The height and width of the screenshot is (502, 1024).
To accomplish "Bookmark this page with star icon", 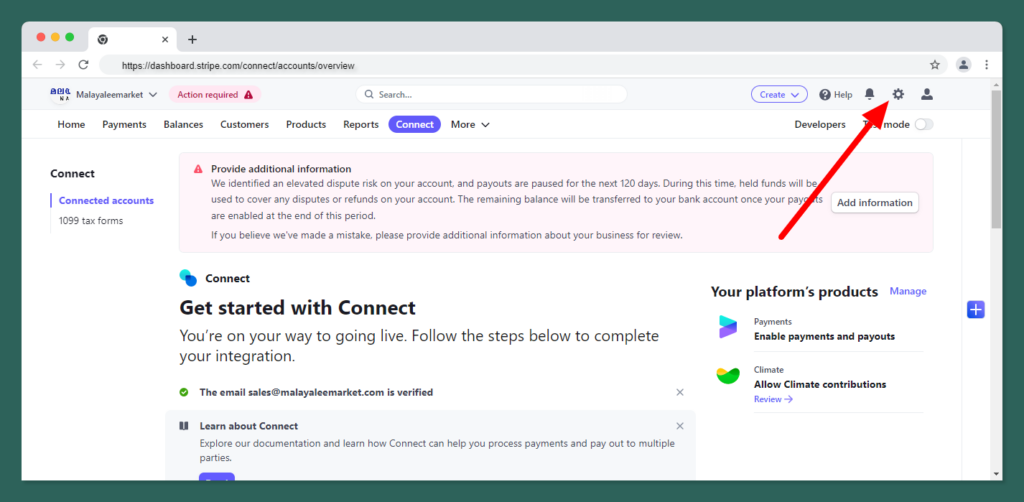I will (935, 65).
